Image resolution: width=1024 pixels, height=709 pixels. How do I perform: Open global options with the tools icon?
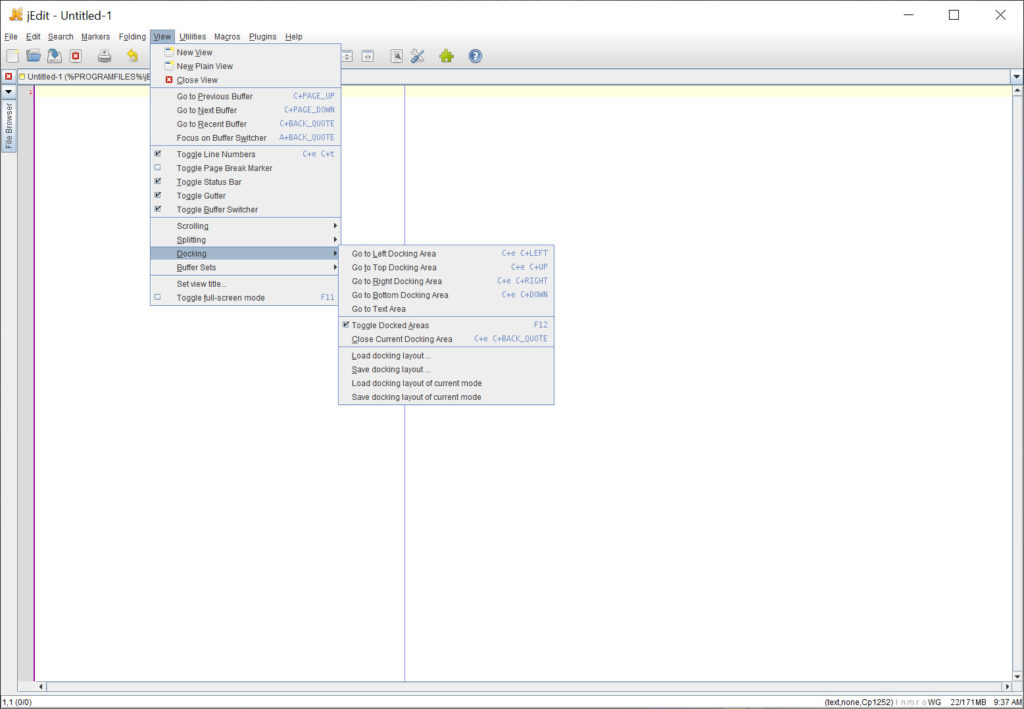click(x=418, y=56)
